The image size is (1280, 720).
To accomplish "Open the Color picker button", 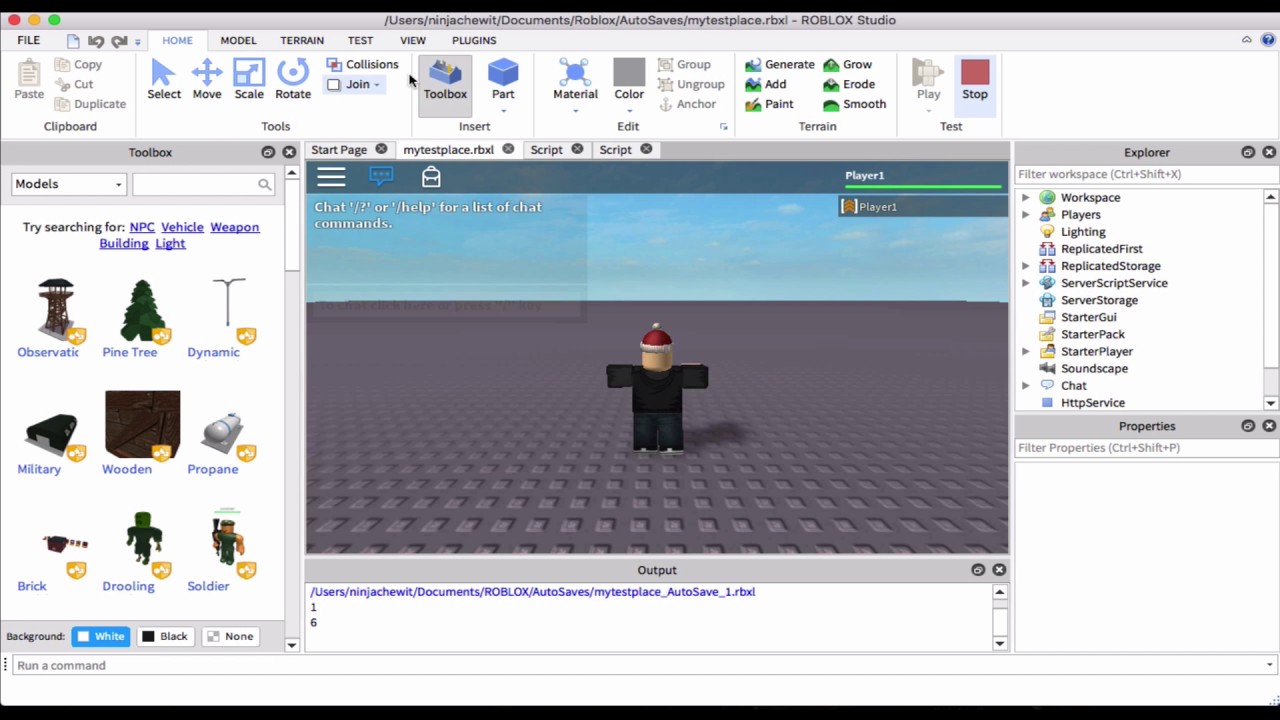I will coord(629,80).
